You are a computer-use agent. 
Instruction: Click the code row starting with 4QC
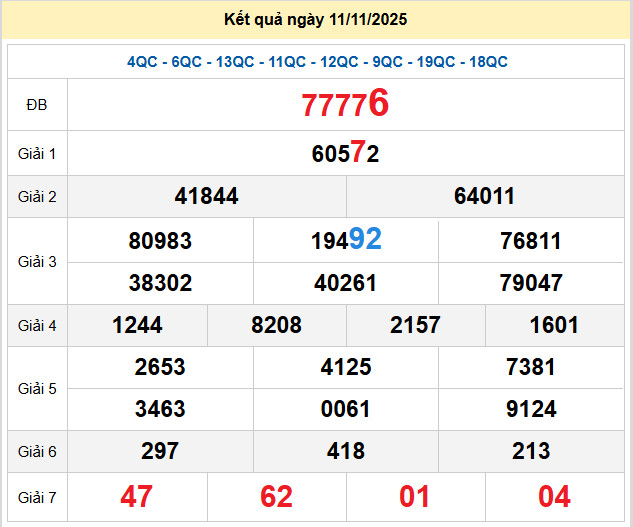pos(317,62)
